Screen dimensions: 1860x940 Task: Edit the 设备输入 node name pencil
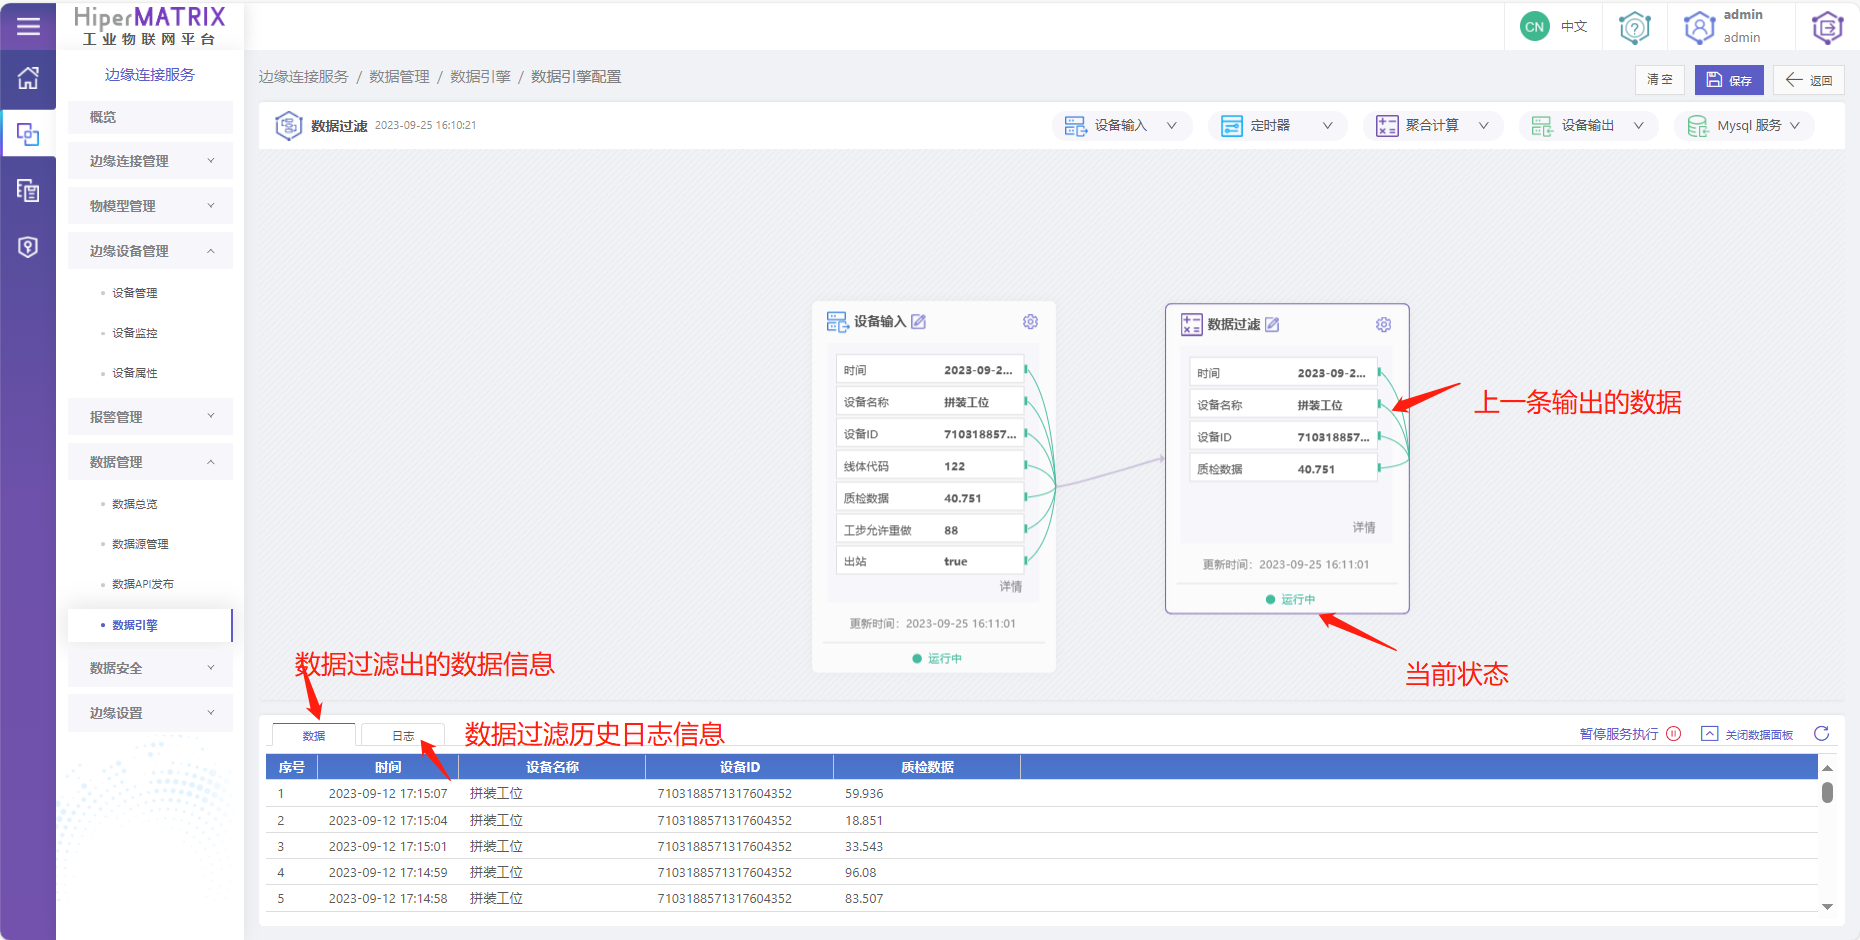click(x=919, y=321)
